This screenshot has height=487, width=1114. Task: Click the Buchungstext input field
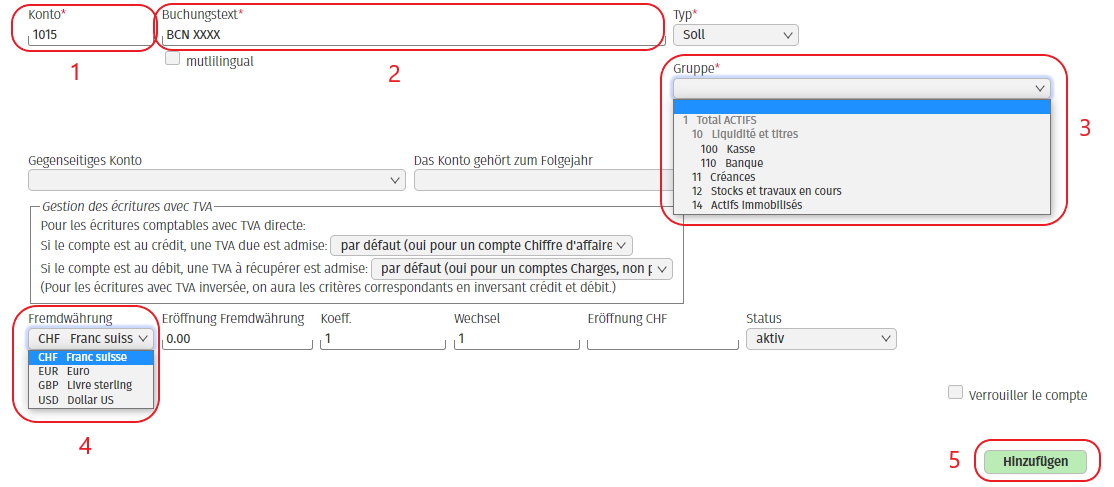click(x=410, y=35)
